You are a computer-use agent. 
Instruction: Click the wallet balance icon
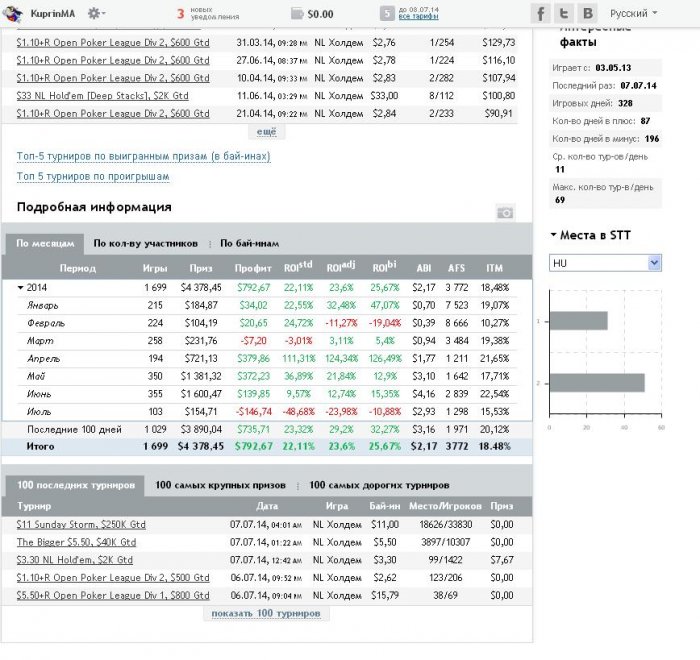pyautogui.click(x=297, y=14)
